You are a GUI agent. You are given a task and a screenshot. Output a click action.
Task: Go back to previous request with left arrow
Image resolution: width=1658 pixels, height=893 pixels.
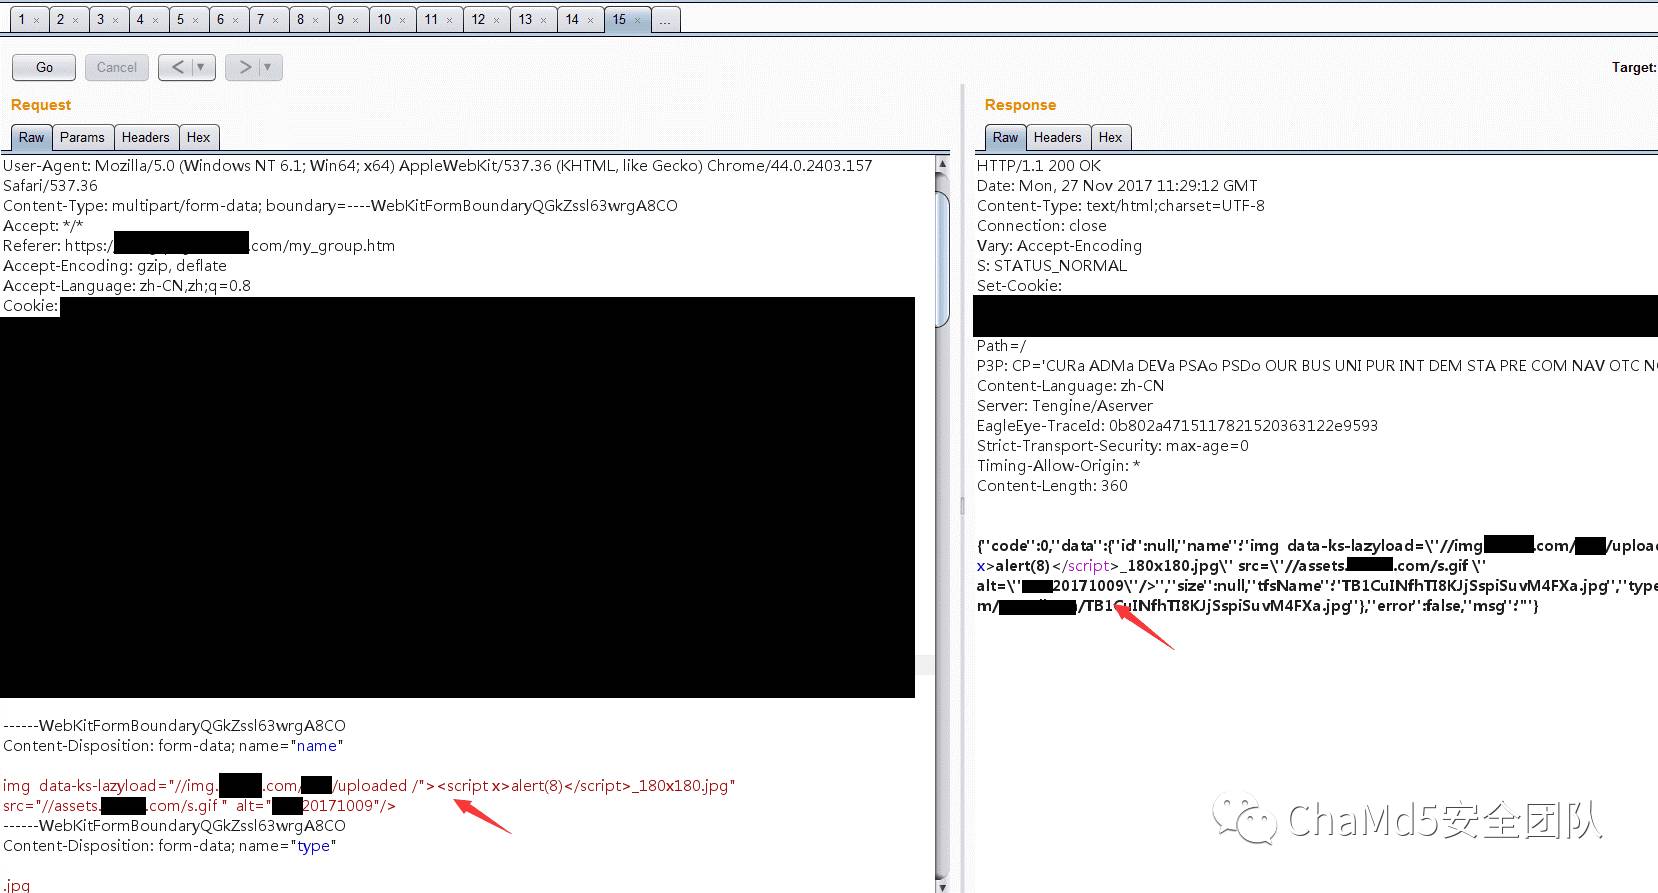click(x=178, y=67)
